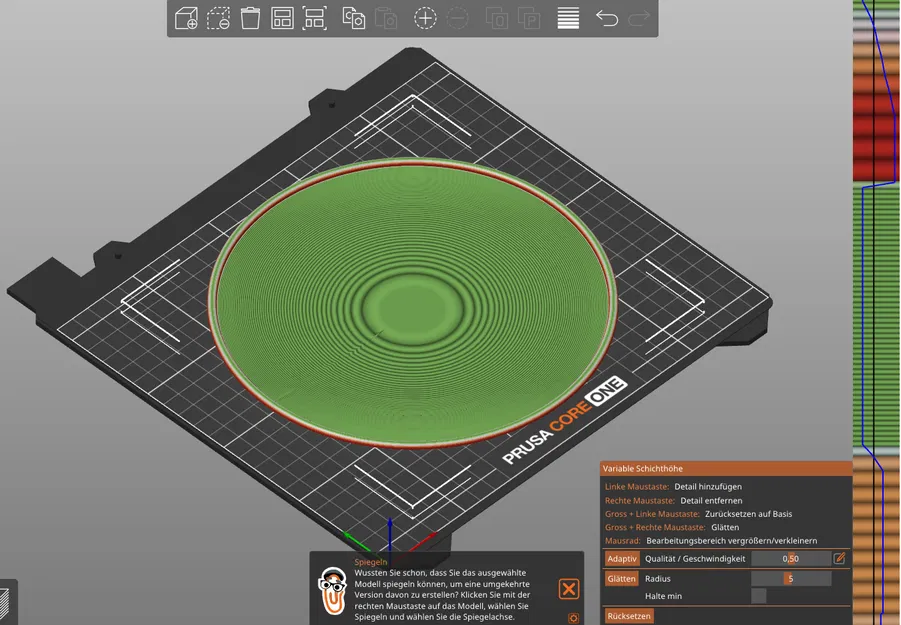Open the variable layer height tool

coord(567,18)
